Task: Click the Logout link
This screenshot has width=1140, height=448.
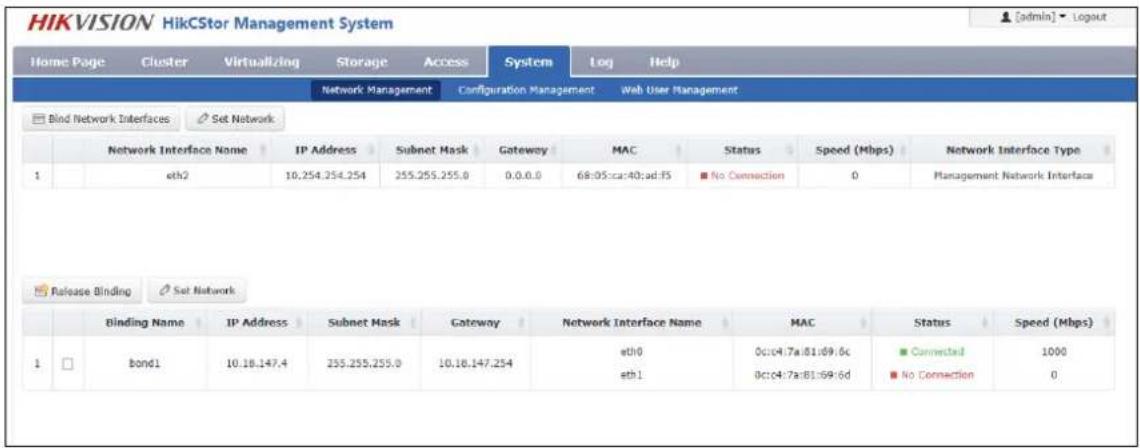Action: click(x=1088, y=17)
